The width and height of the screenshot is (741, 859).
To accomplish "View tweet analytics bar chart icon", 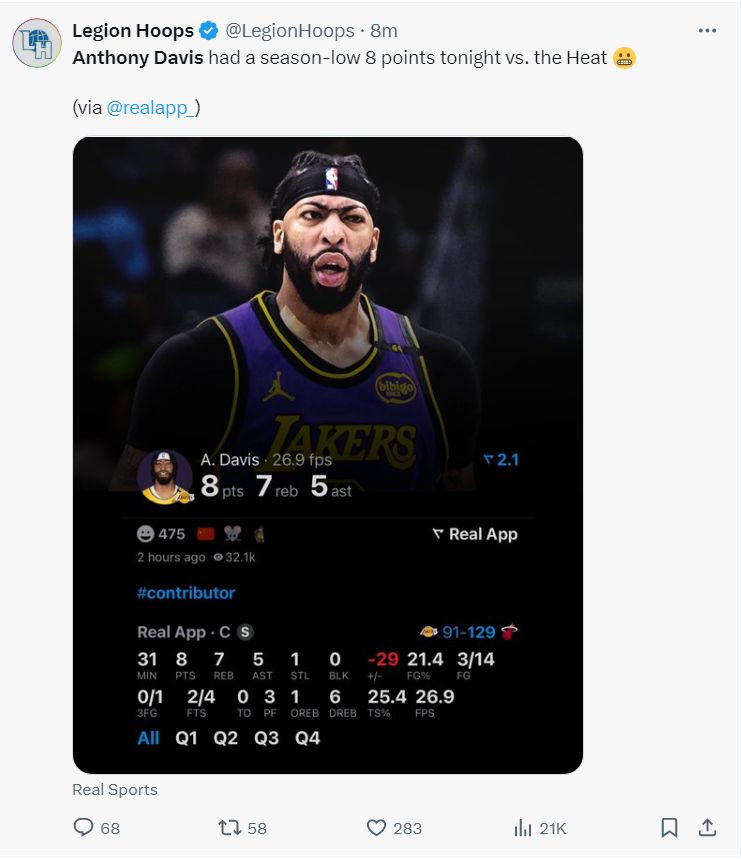I will click(x=522, y=828).
